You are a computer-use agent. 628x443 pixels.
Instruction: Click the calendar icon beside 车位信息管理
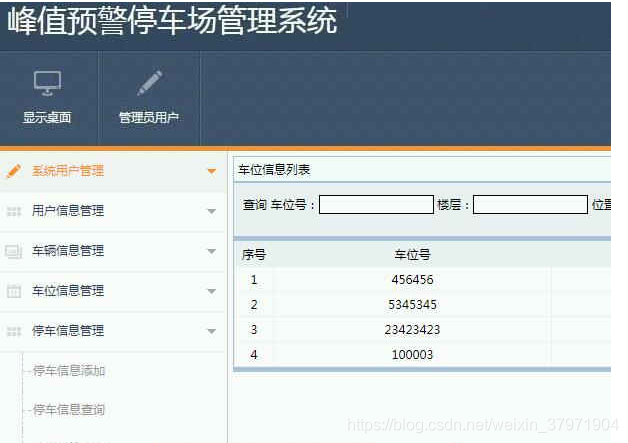tap(14, 291)
